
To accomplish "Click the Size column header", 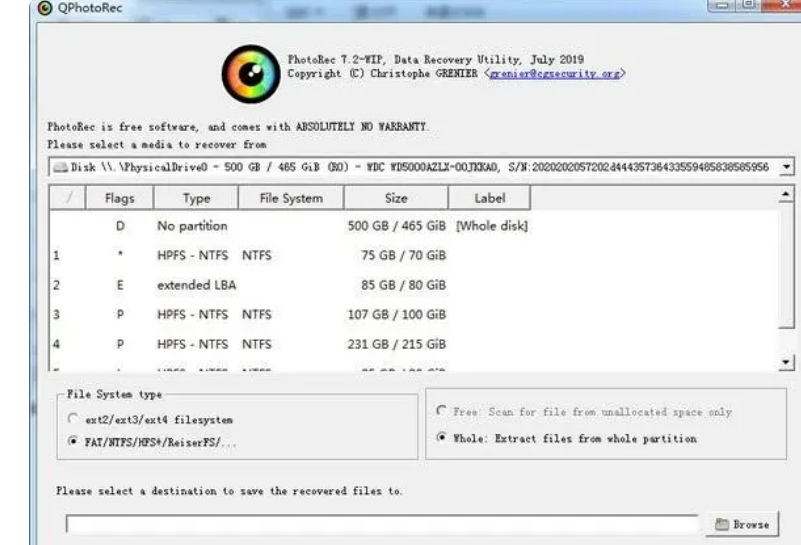I will (x=396, y=198).
